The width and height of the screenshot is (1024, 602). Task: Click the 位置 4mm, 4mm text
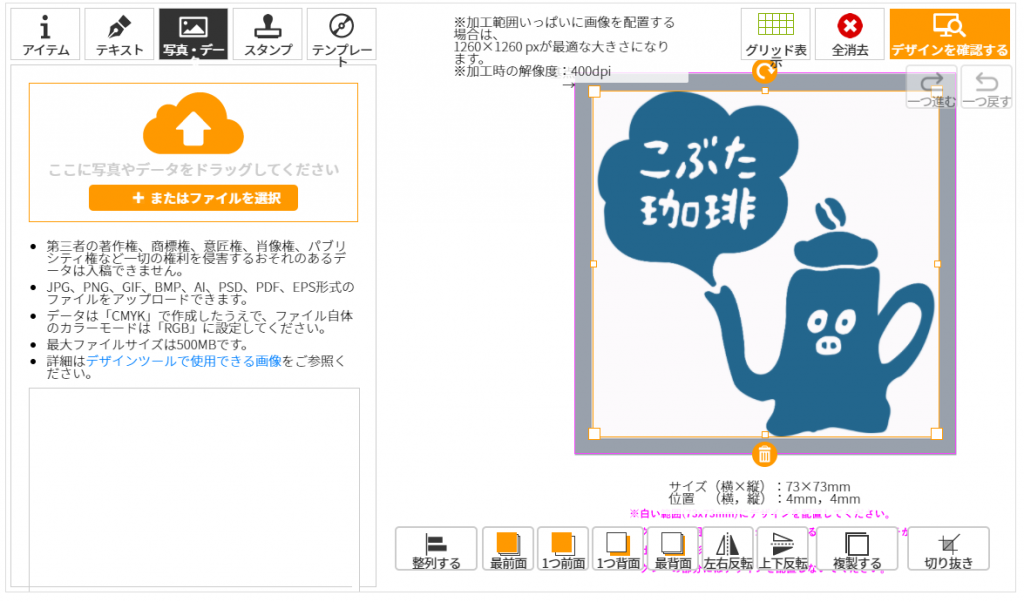[764, 499]
